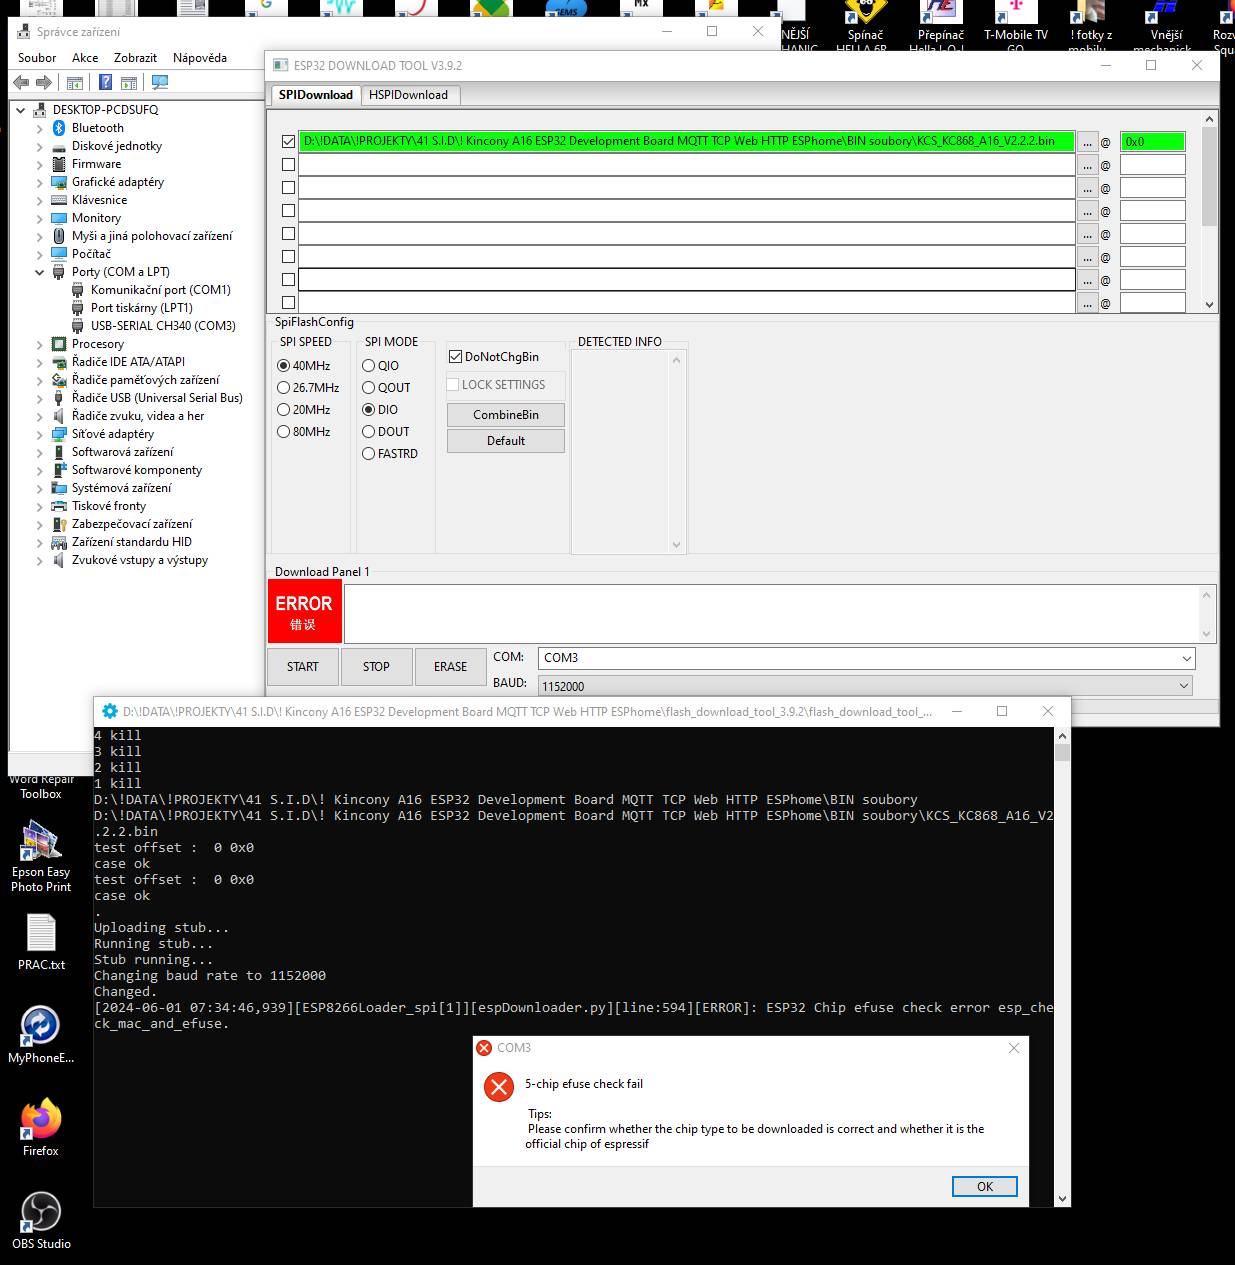
Task: Collapse the Porty (COM a LPT) node
Action: point(40,272)
